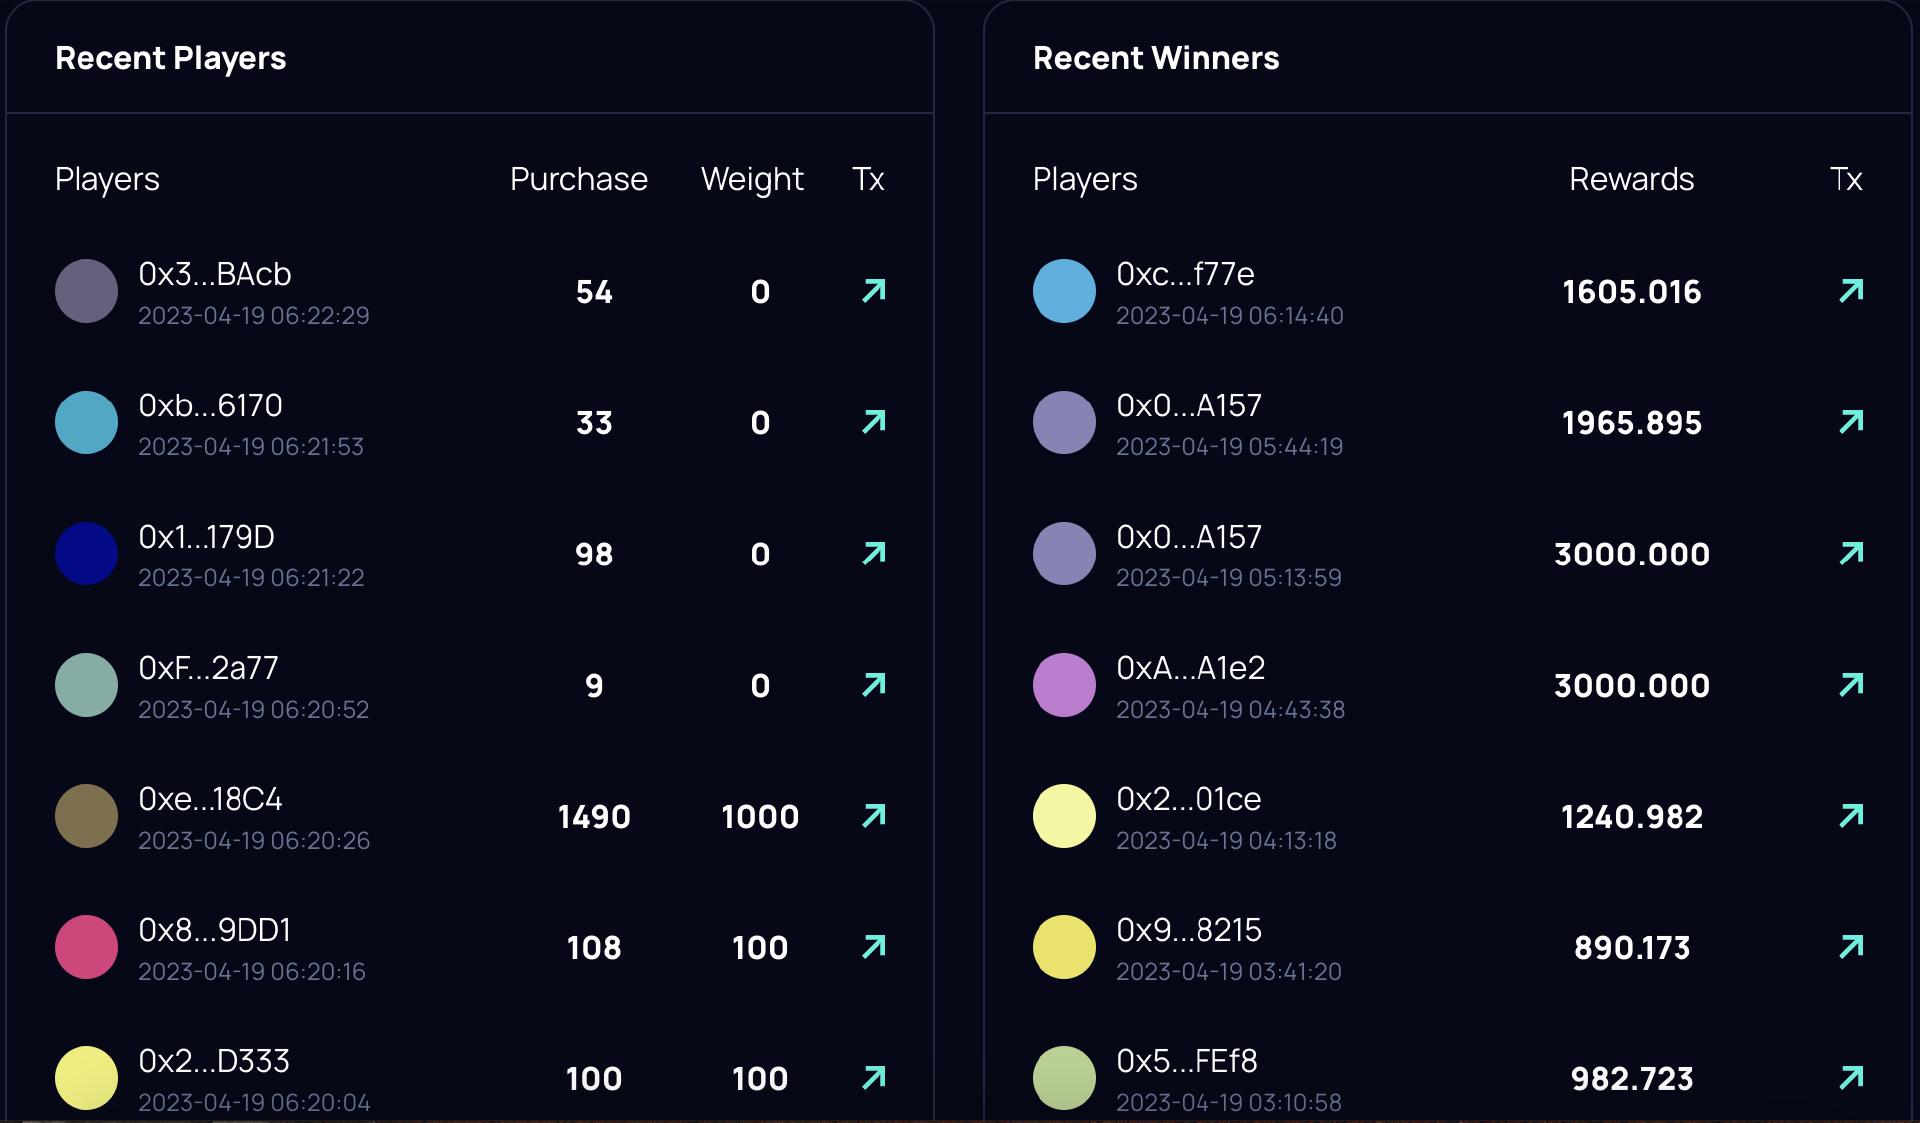Click Tx arrow for player 0xF...2a77
Image resolution: width=1920 pixels, height=1123 pixels.
pos(874,685)
